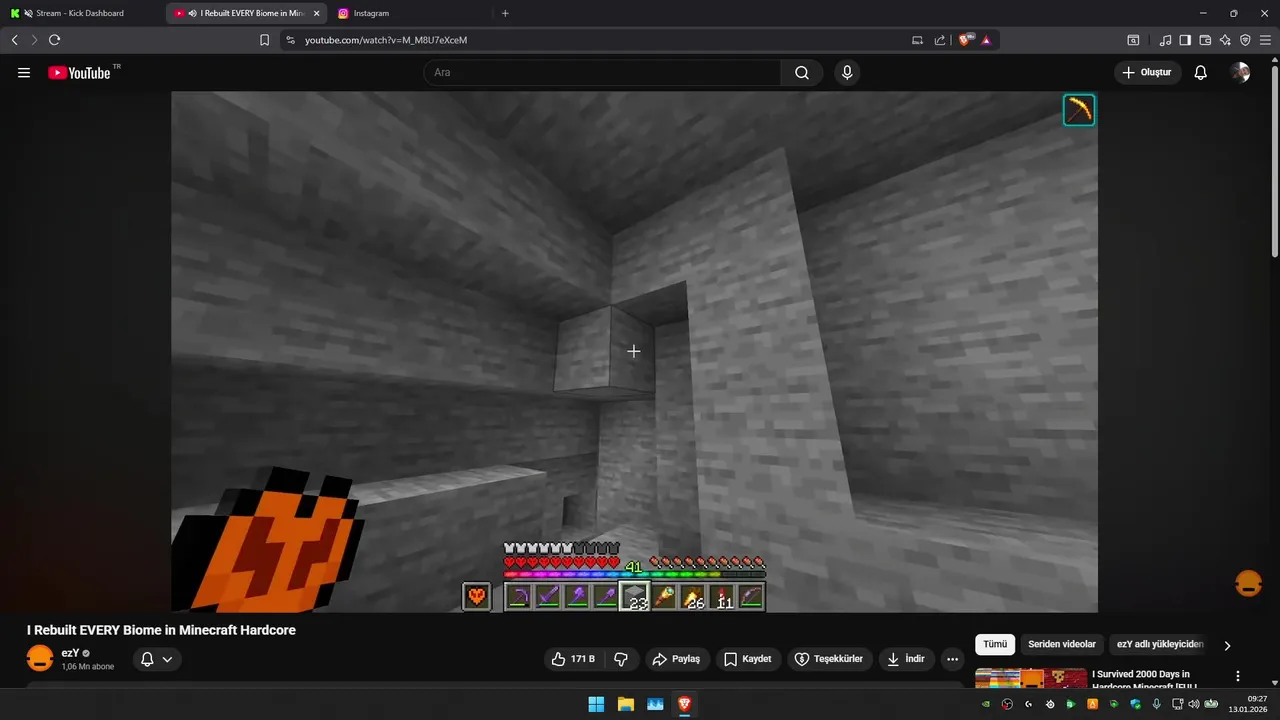Open the Brave main menu
This screenshot has width=1280, height=720.
[x=1265, y=40]
